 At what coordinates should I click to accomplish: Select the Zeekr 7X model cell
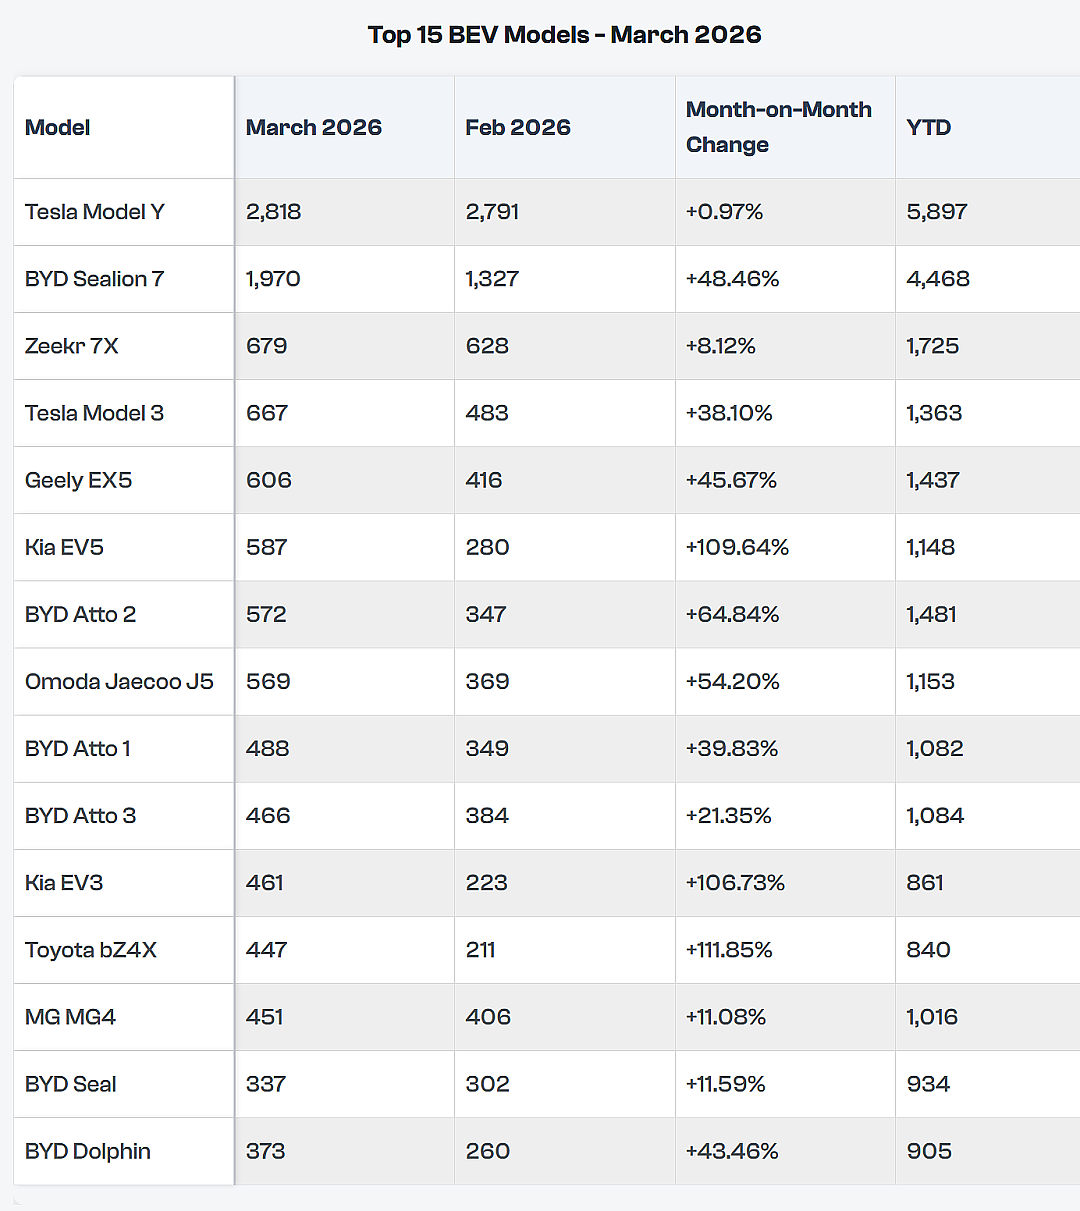[x=123, y=346]
